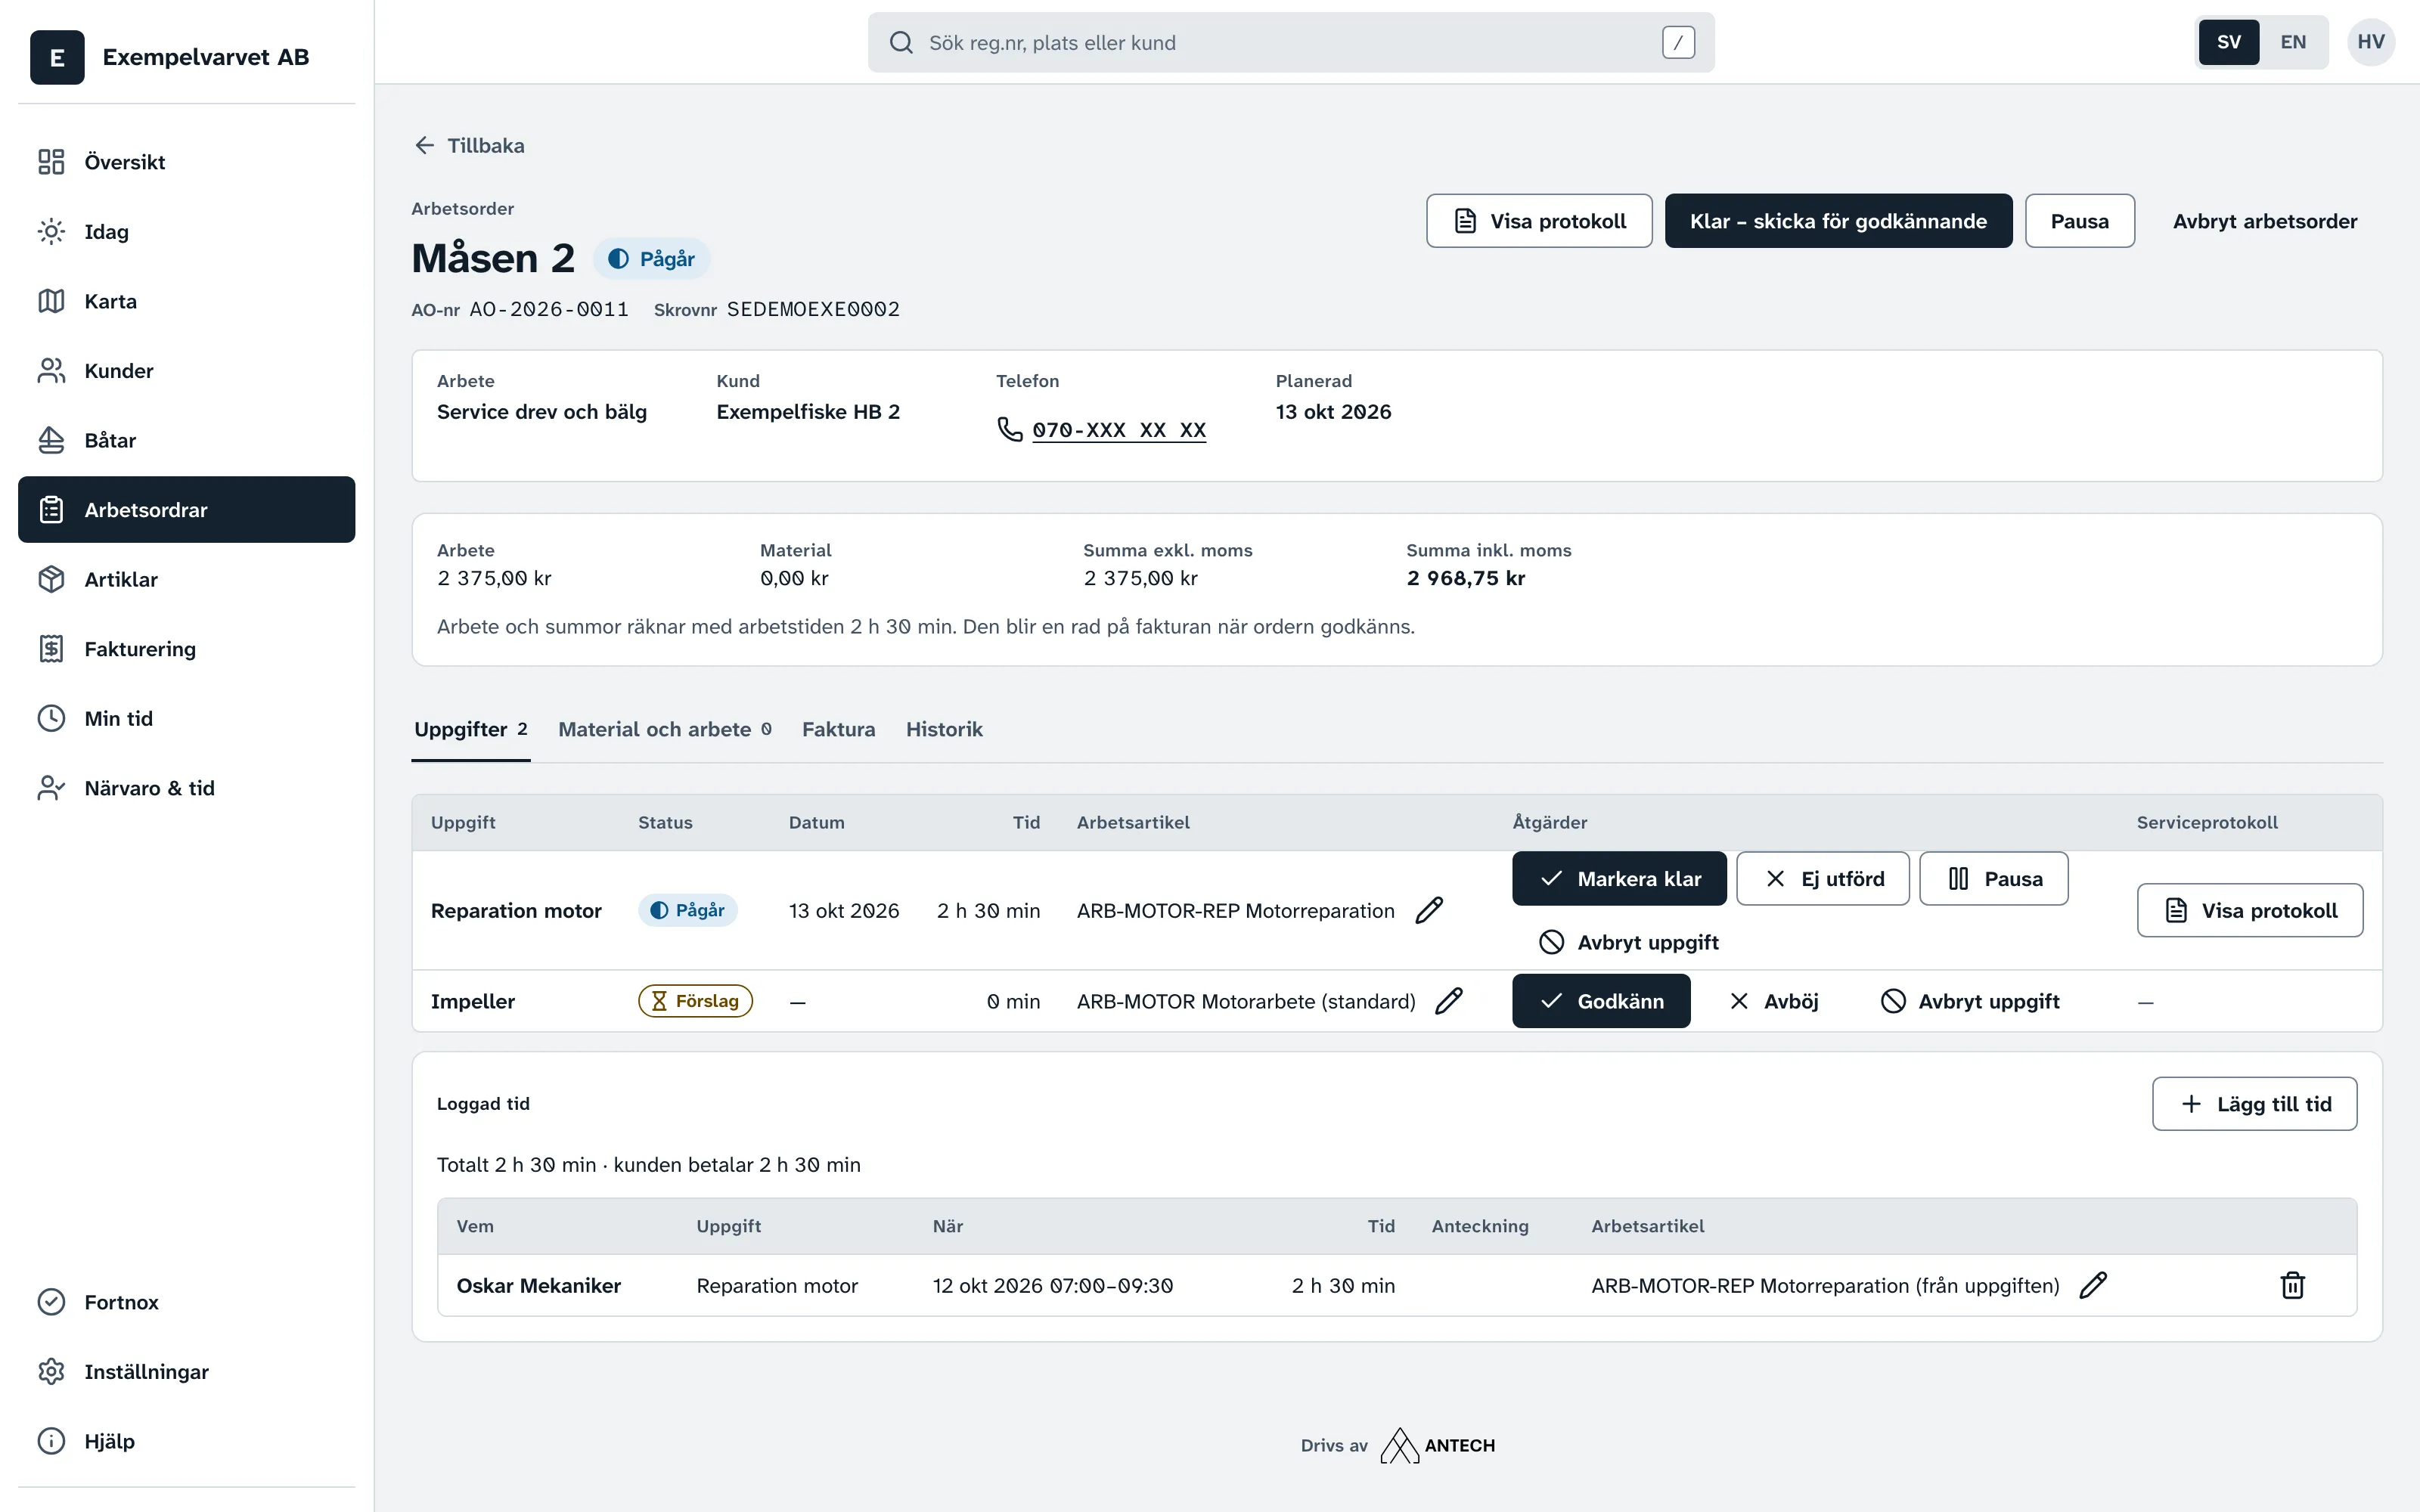This screenshot has height=1512, width=2420.
Task: Pause the Reparation motor task
Action: tap(1994, 879)
